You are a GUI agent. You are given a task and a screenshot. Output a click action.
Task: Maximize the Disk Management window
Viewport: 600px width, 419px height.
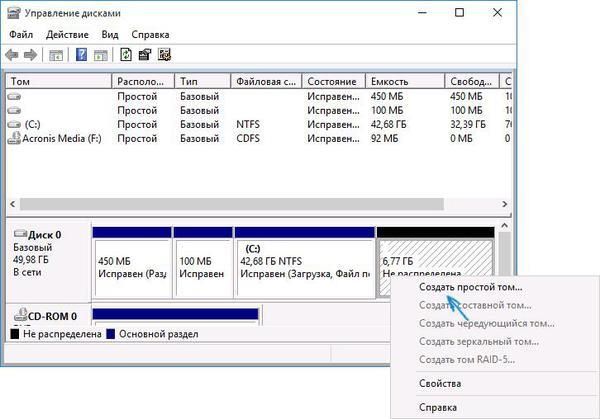coord(459,13)
